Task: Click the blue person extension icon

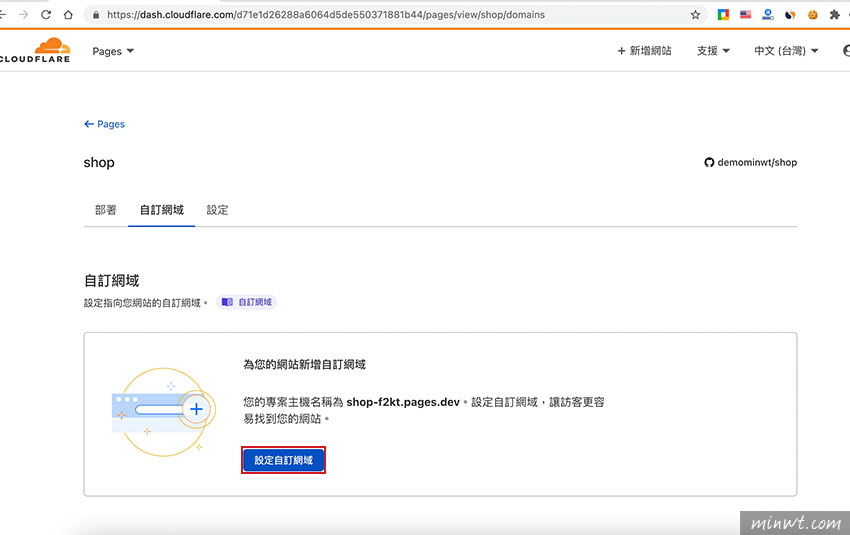Action: tap(768, 15)
